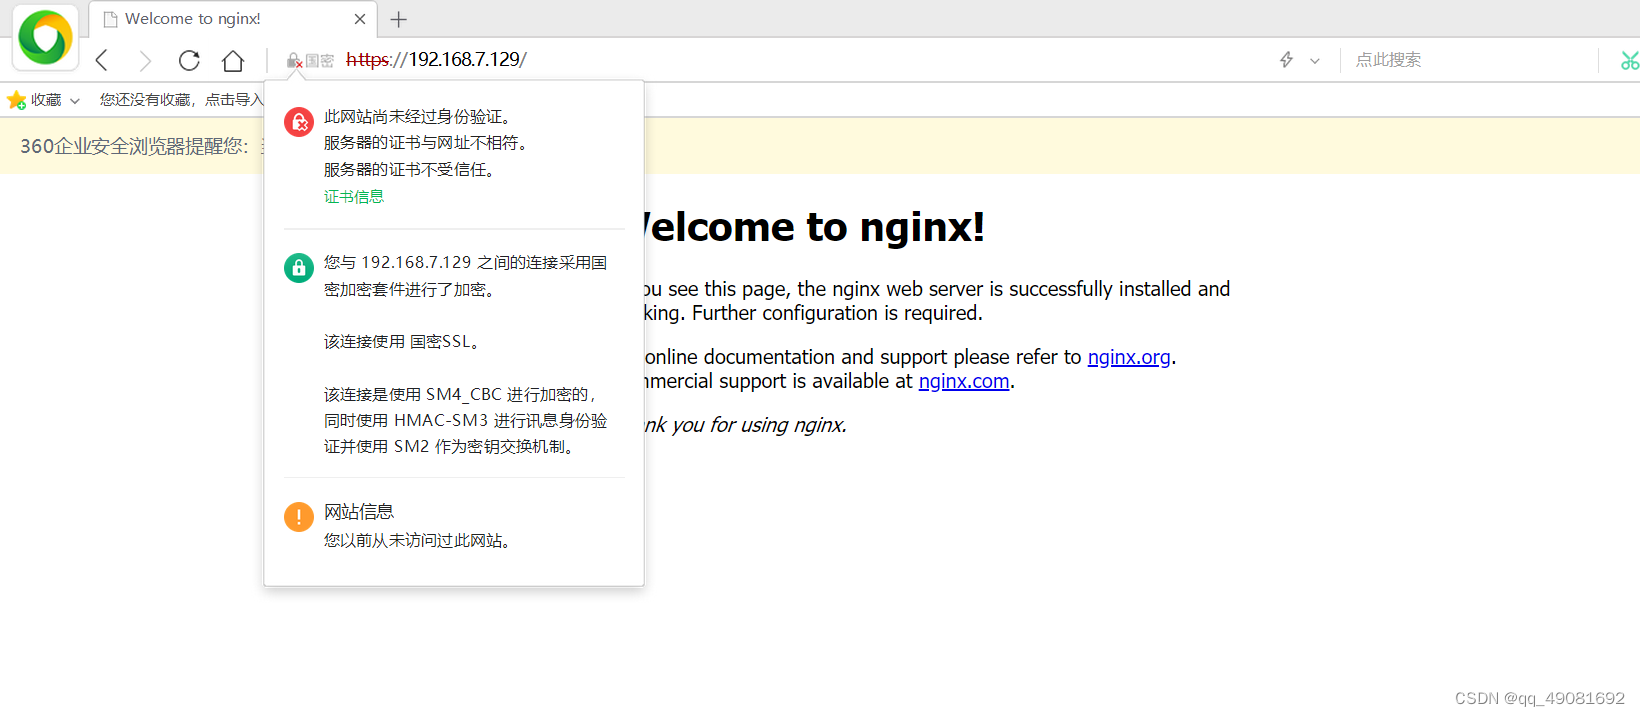
Task: Click text 该连接使用 国密SSL。
Action: tap(404, 342)
